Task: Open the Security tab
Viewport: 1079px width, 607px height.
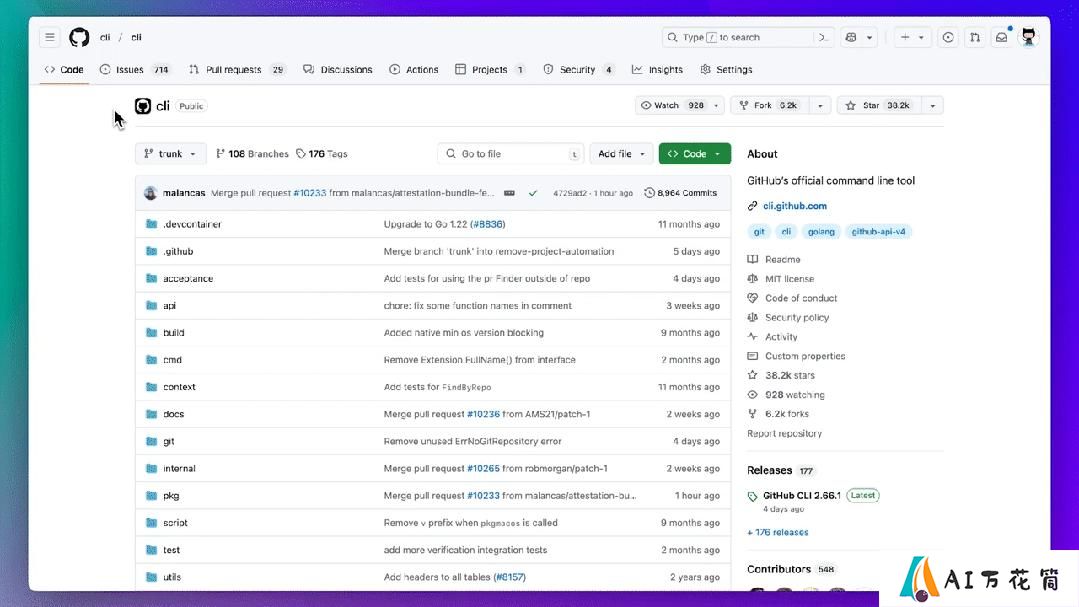Action: [579, 70]
